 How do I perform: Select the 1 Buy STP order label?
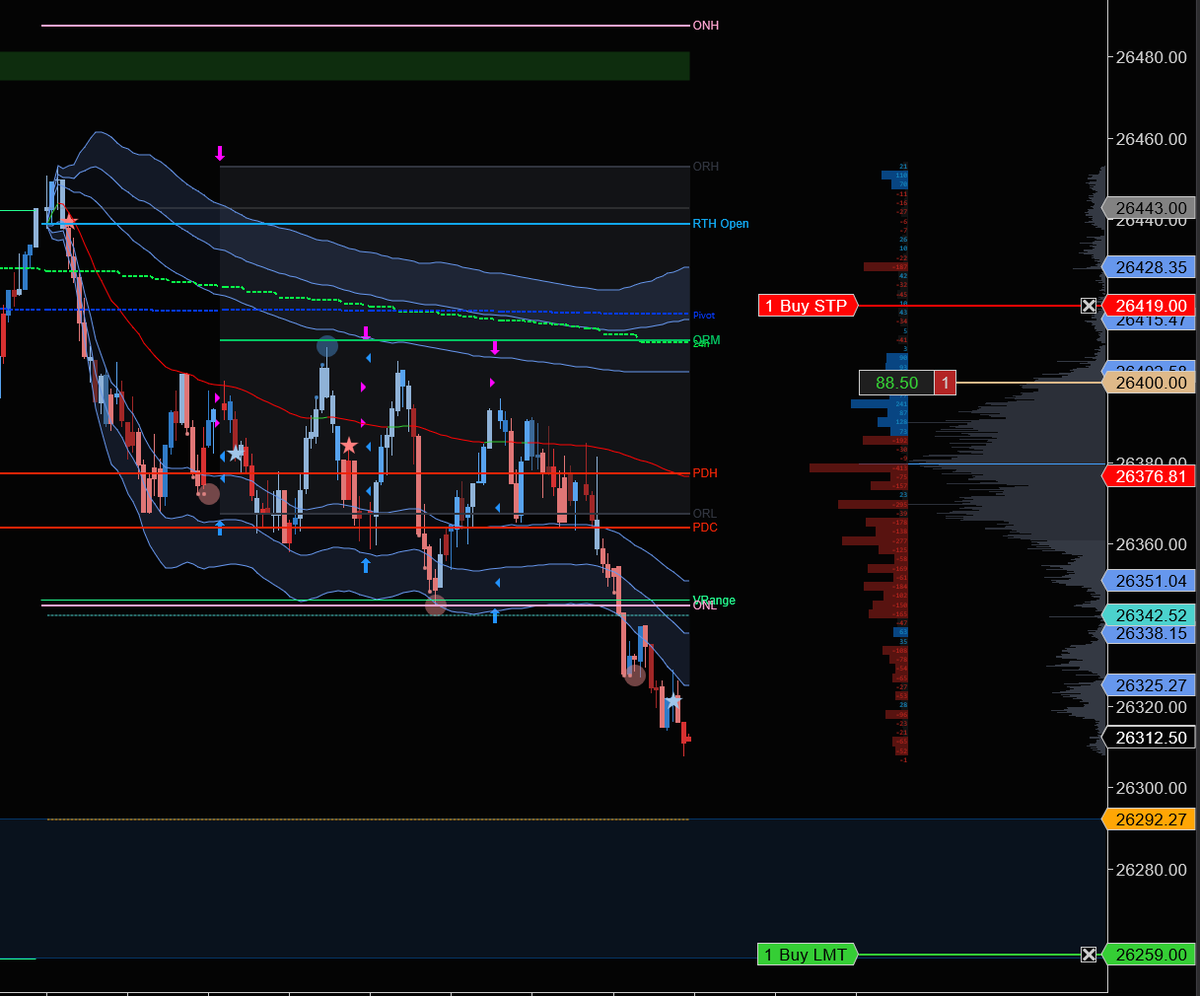tap(808, 306)
